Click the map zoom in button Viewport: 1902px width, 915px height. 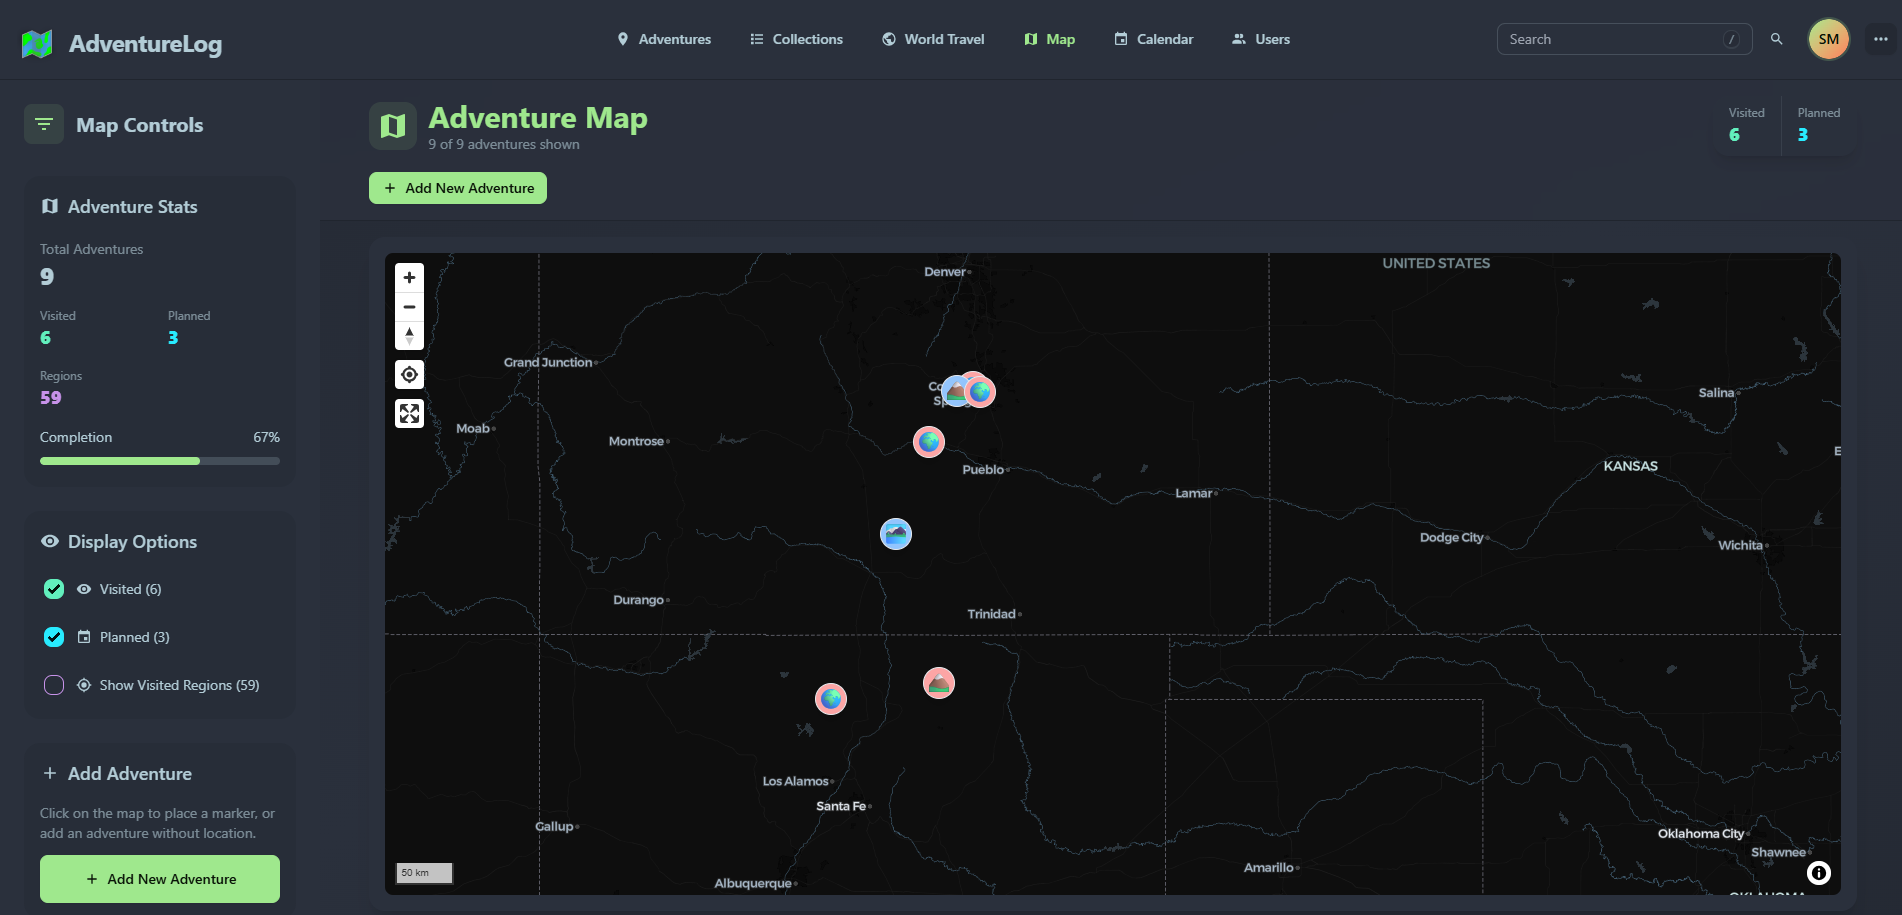click(x=409, y=278)
